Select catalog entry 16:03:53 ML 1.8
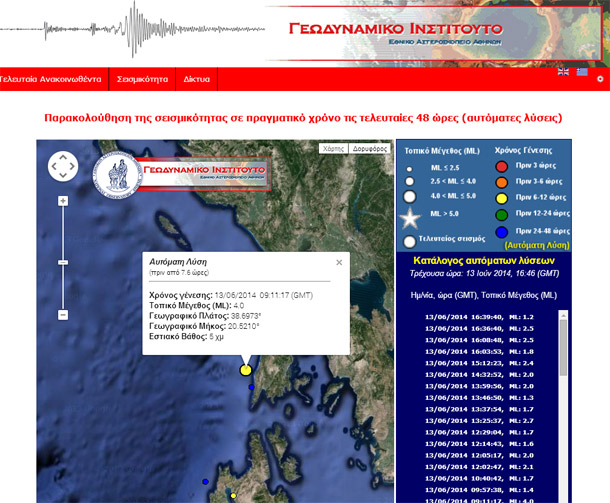610x503 pixels. click(479, 352)
